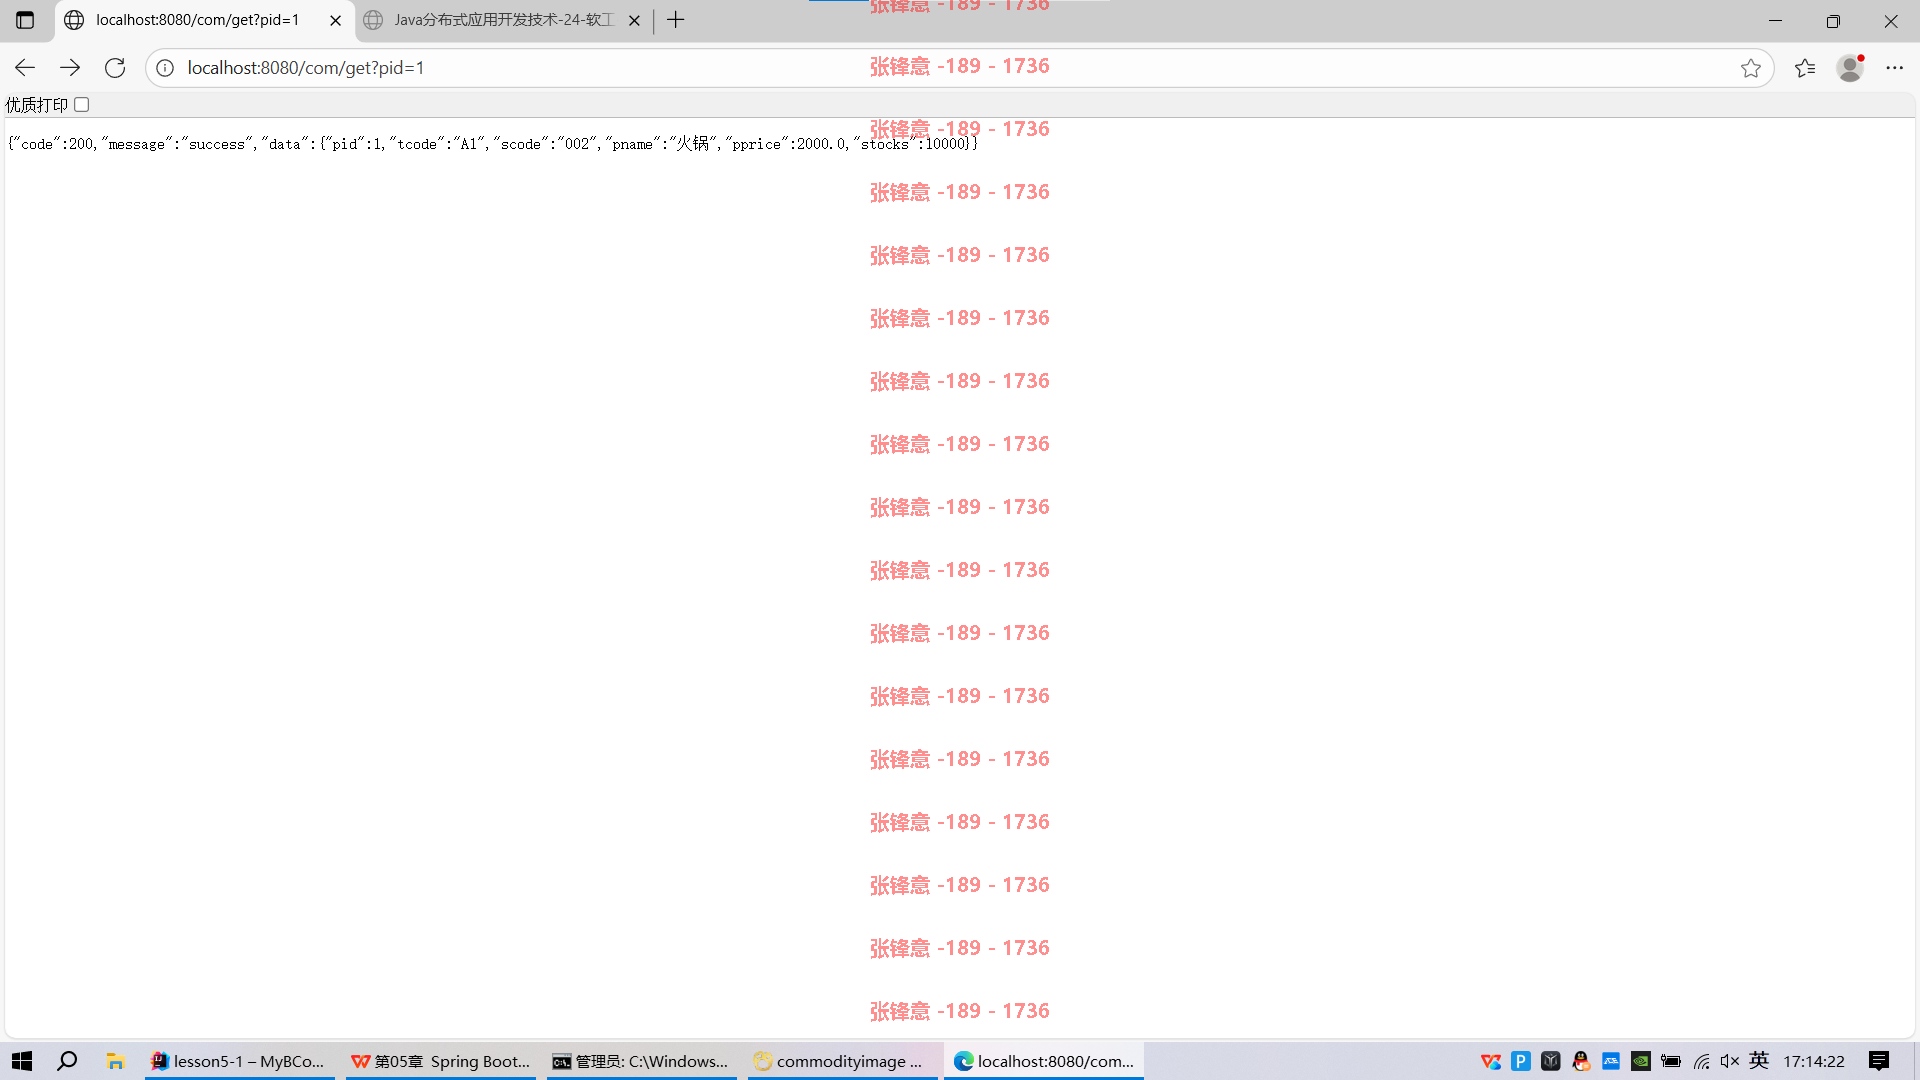Open the Windows Start menu

tap(22, 1061)
